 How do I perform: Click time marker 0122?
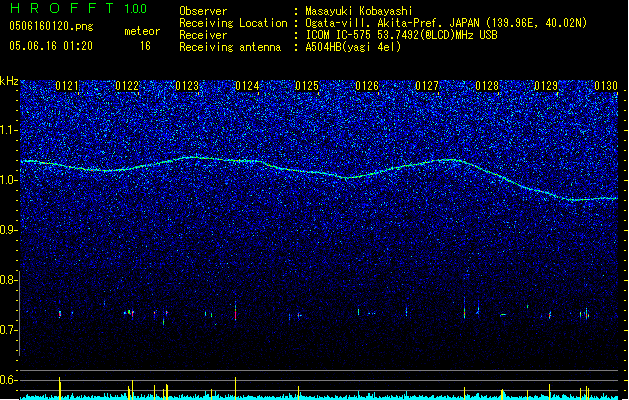(127, 86)
